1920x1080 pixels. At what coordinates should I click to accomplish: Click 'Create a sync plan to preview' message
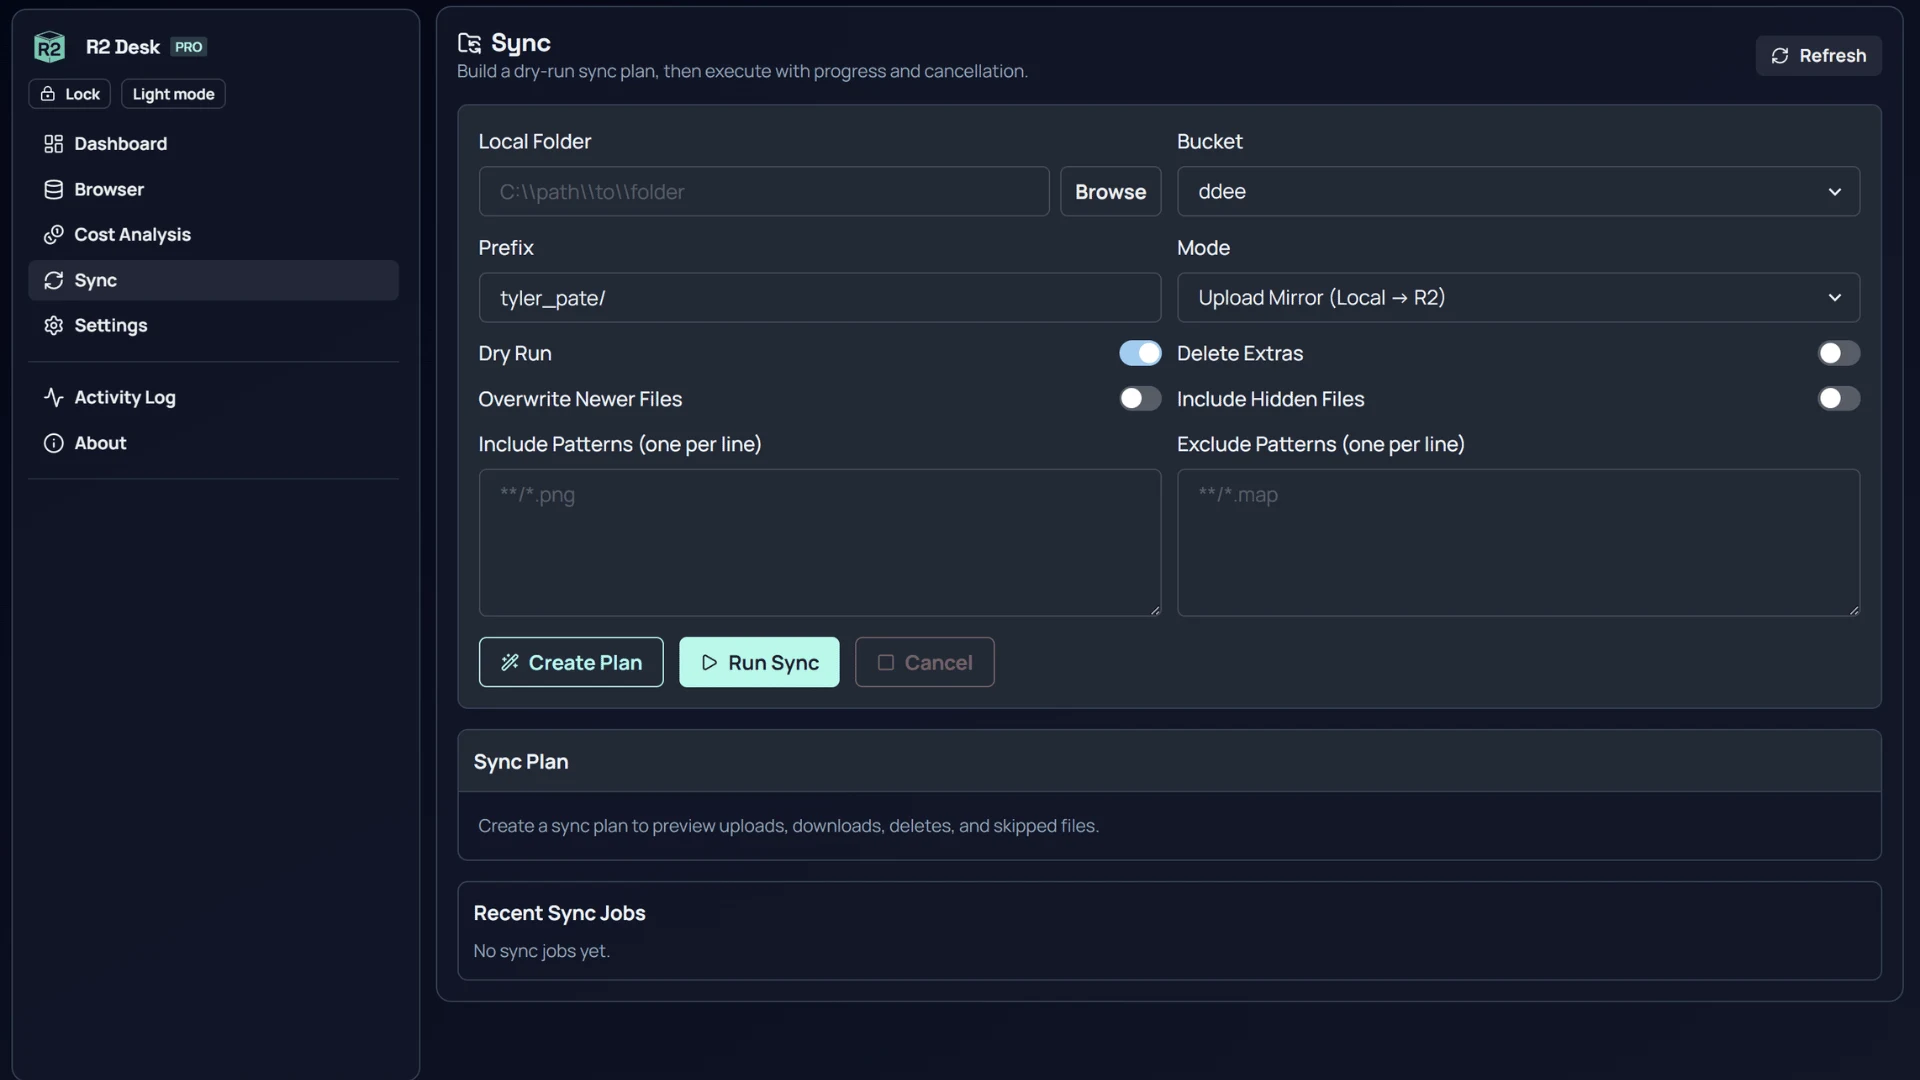tap(788, 826)
